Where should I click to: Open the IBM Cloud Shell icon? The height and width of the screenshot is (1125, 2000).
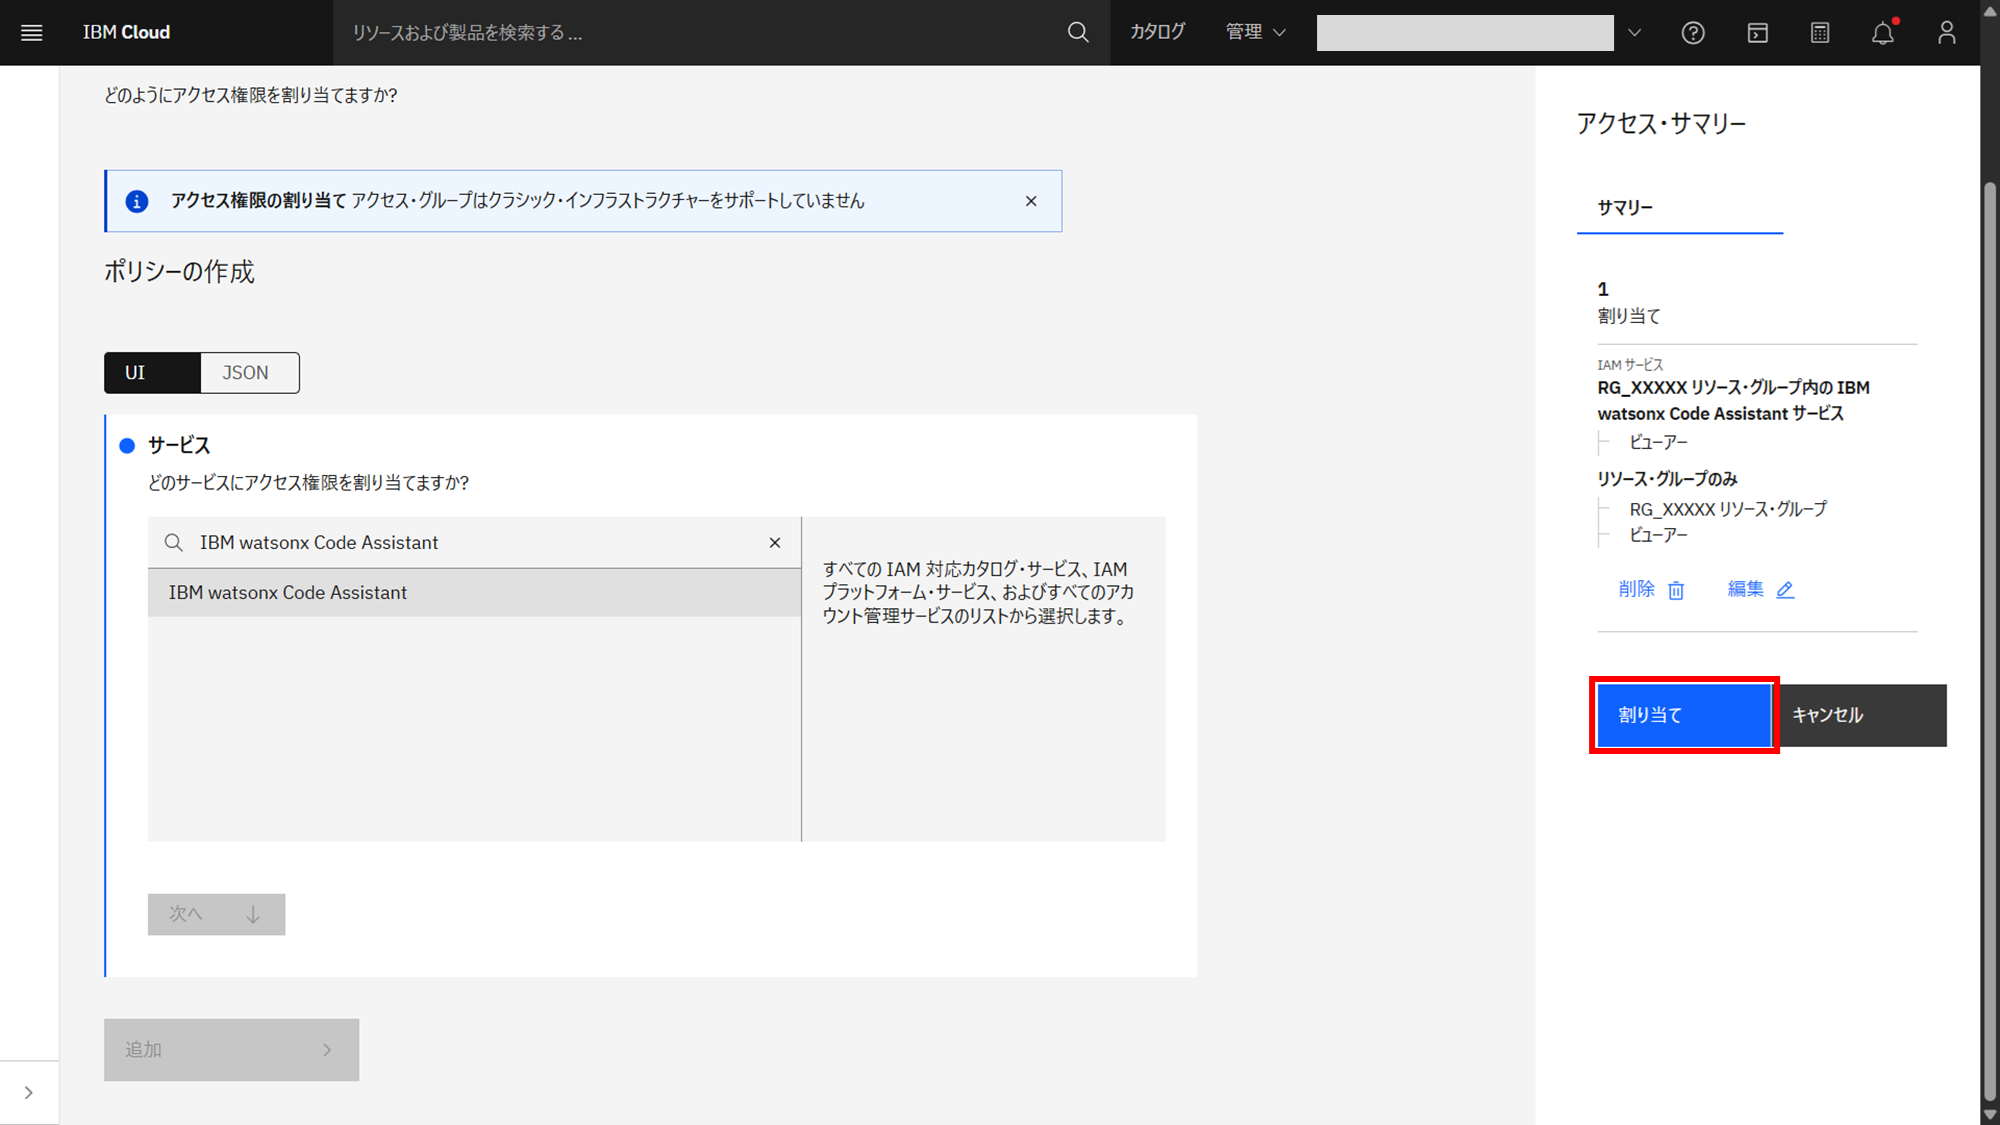pos(1757,33)
